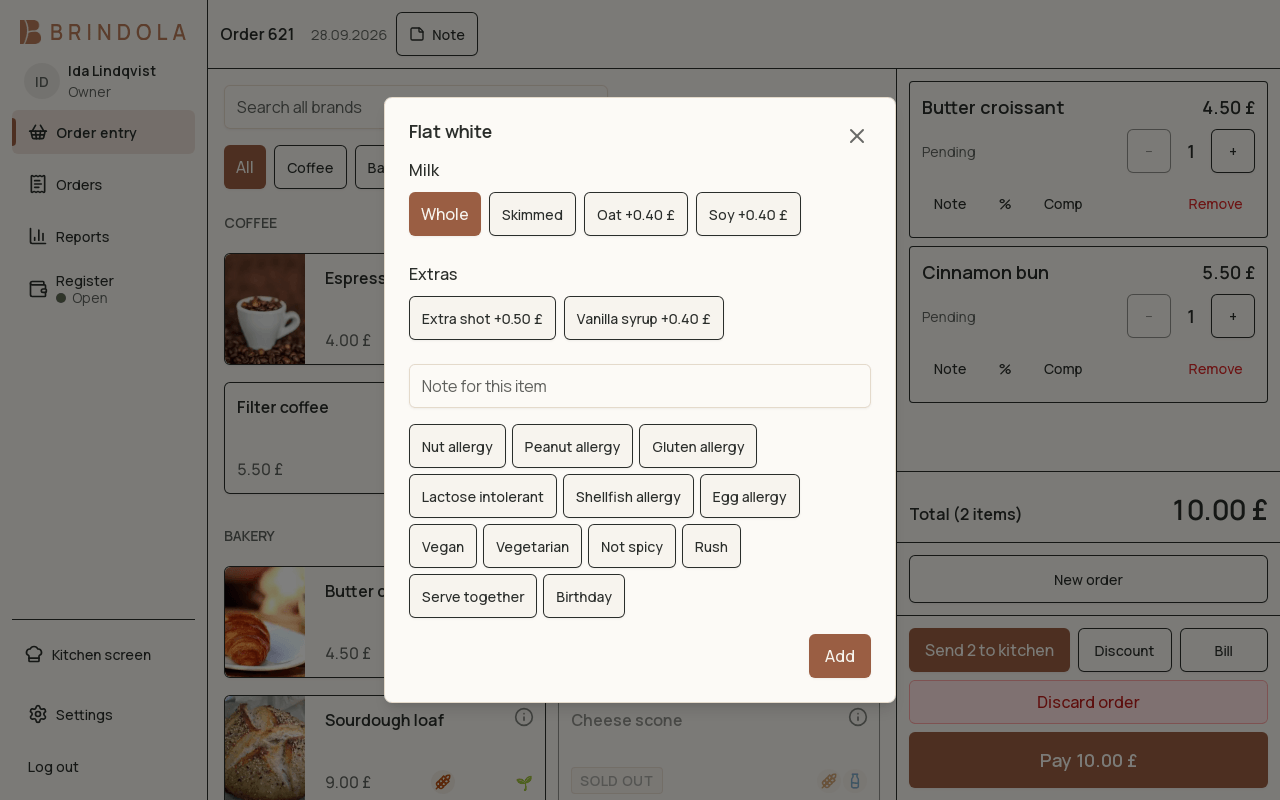This screenshot has width=1280, height=800.
Task: Toggle the Extra shot extra
Action: pos(482,318)
